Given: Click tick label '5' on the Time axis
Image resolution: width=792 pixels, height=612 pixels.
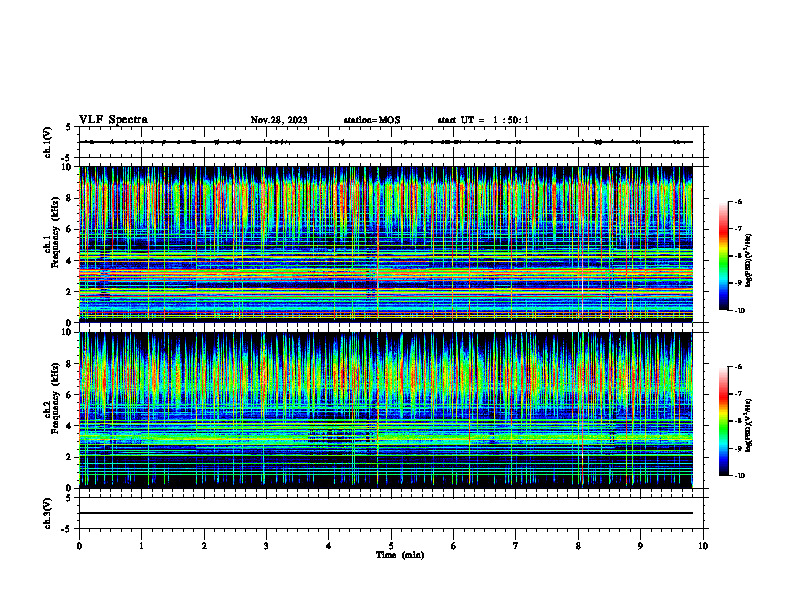Looking at the screenshot, I should [391, 546].
